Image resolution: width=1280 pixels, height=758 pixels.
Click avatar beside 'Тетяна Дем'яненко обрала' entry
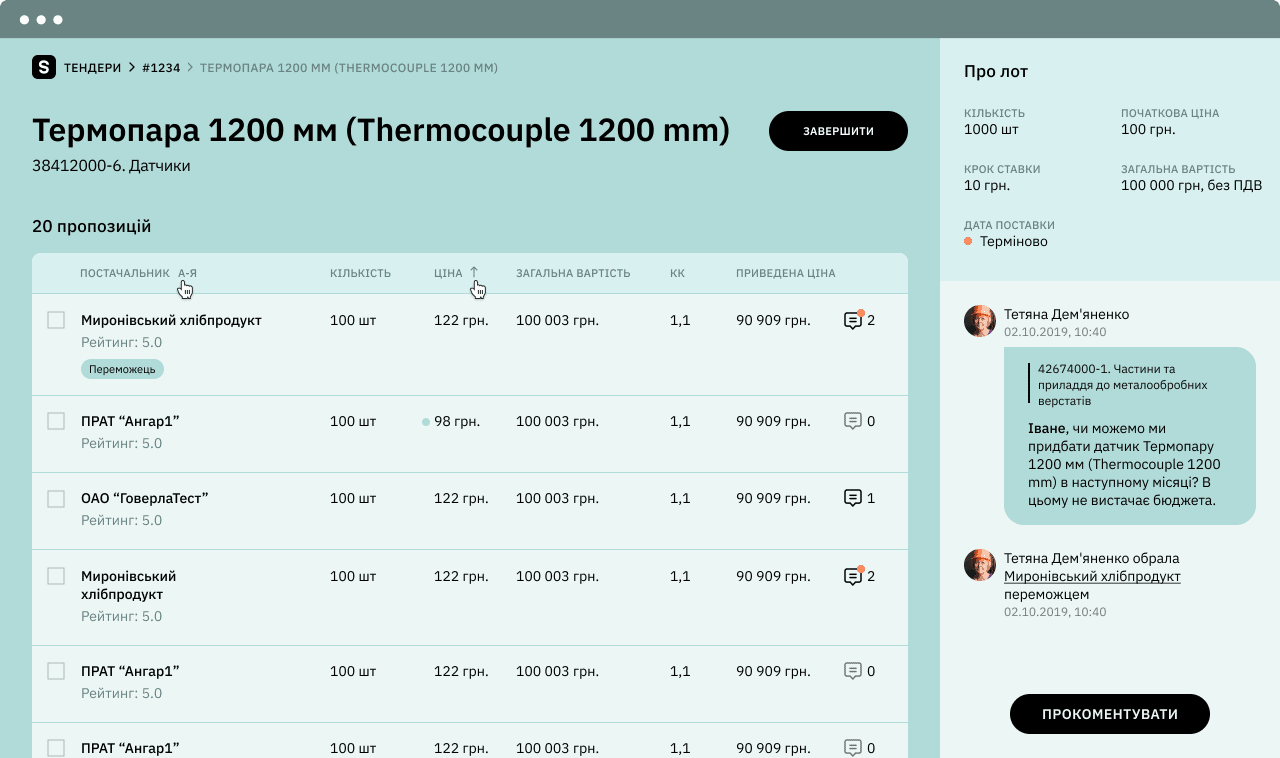980,565
